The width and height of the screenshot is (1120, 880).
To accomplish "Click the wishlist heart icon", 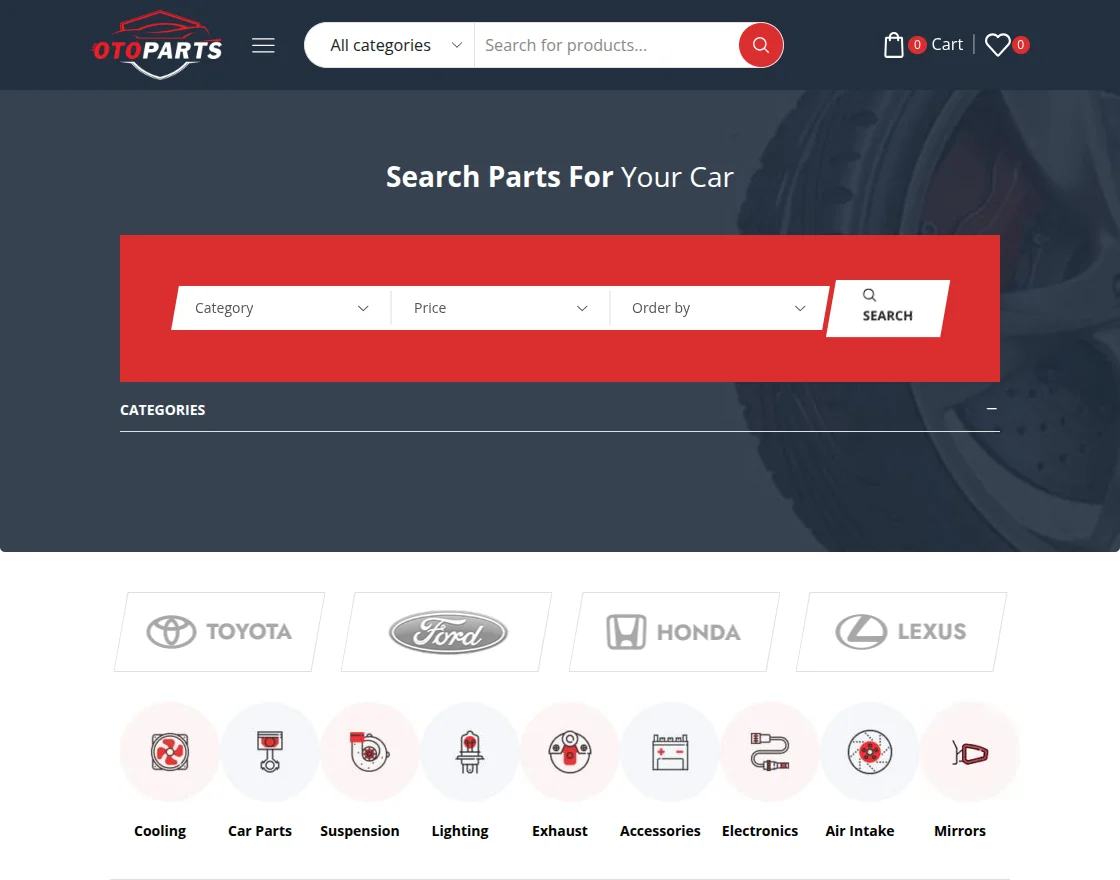I will coord(997,44).
